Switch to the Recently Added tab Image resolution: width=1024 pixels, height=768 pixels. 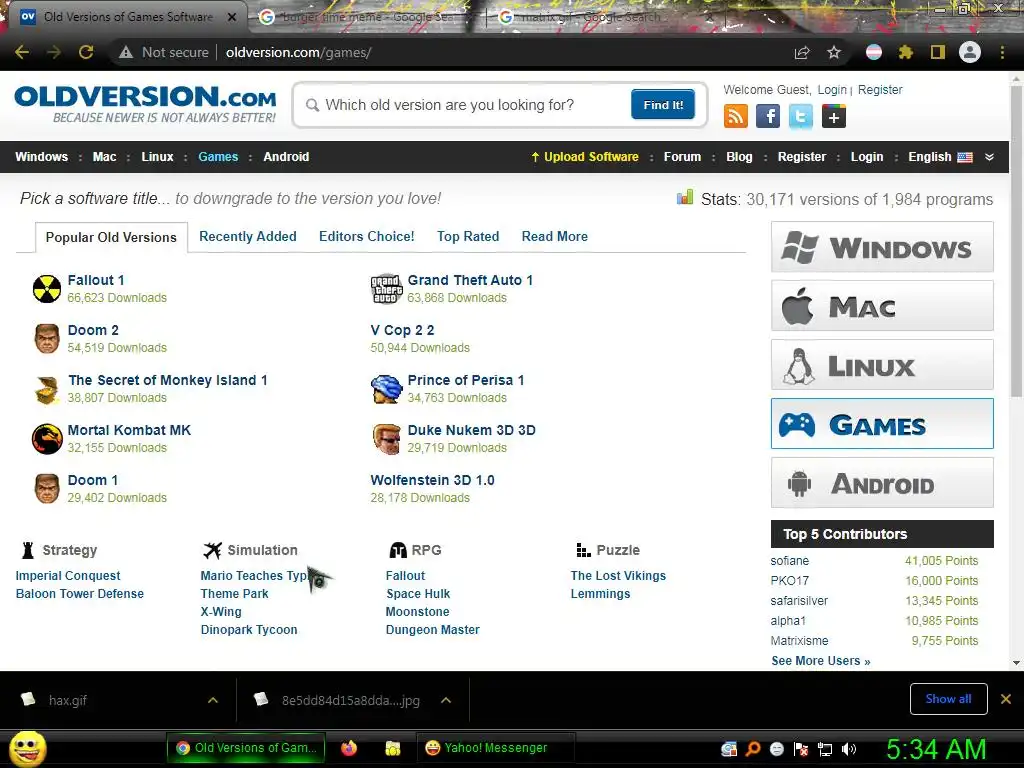(248, 236)
